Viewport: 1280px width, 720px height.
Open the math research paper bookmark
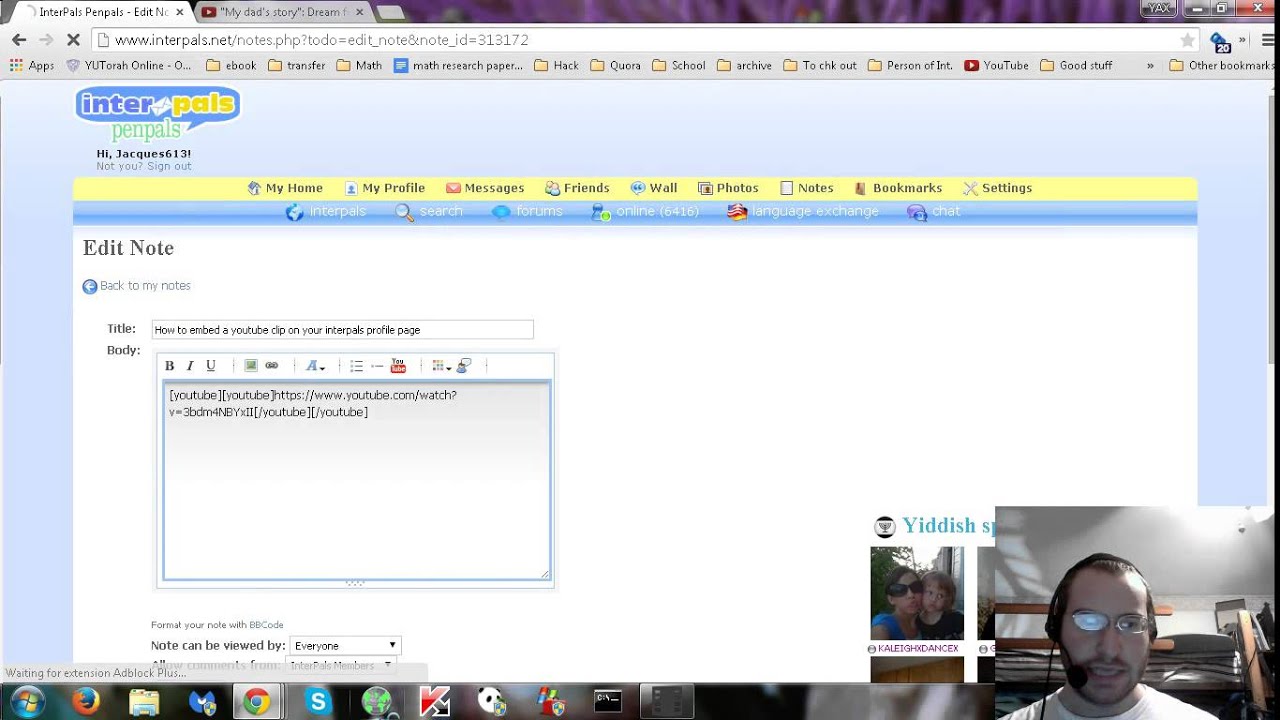pos(458,66)
